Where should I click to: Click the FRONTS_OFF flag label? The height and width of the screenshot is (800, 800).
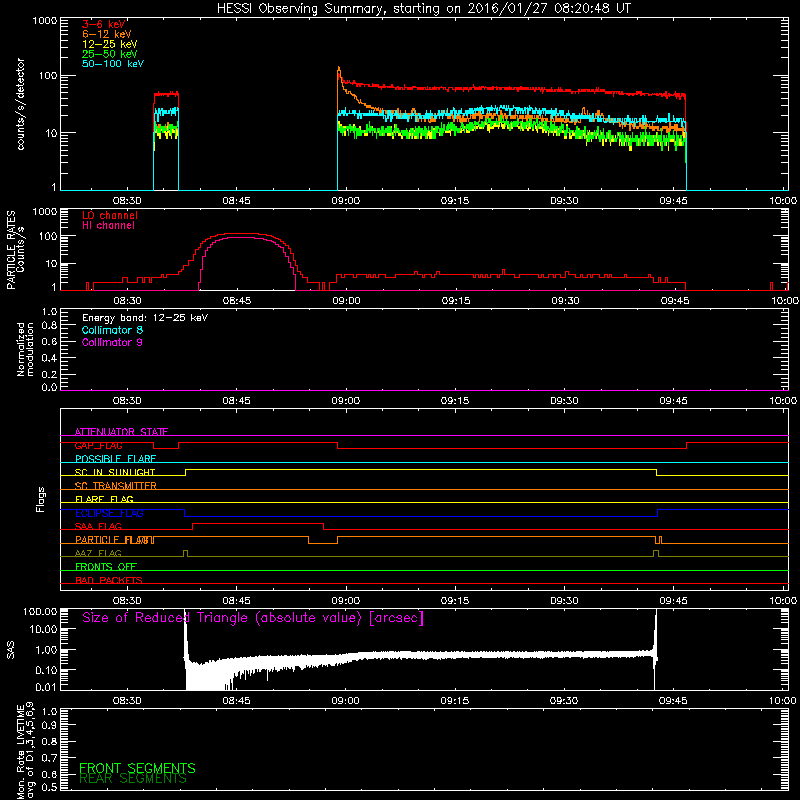click(106, 567)
